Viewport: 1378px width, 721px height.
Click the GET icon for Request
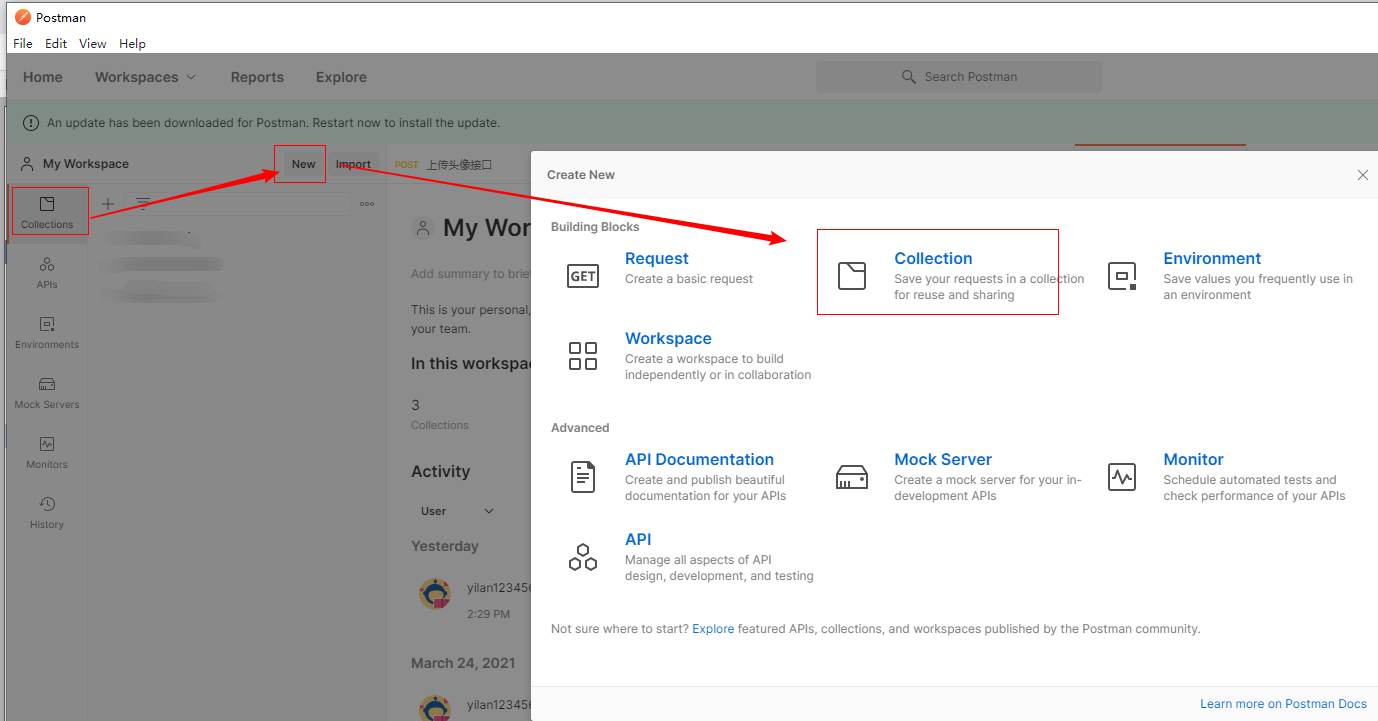click(x=583, y=276)
